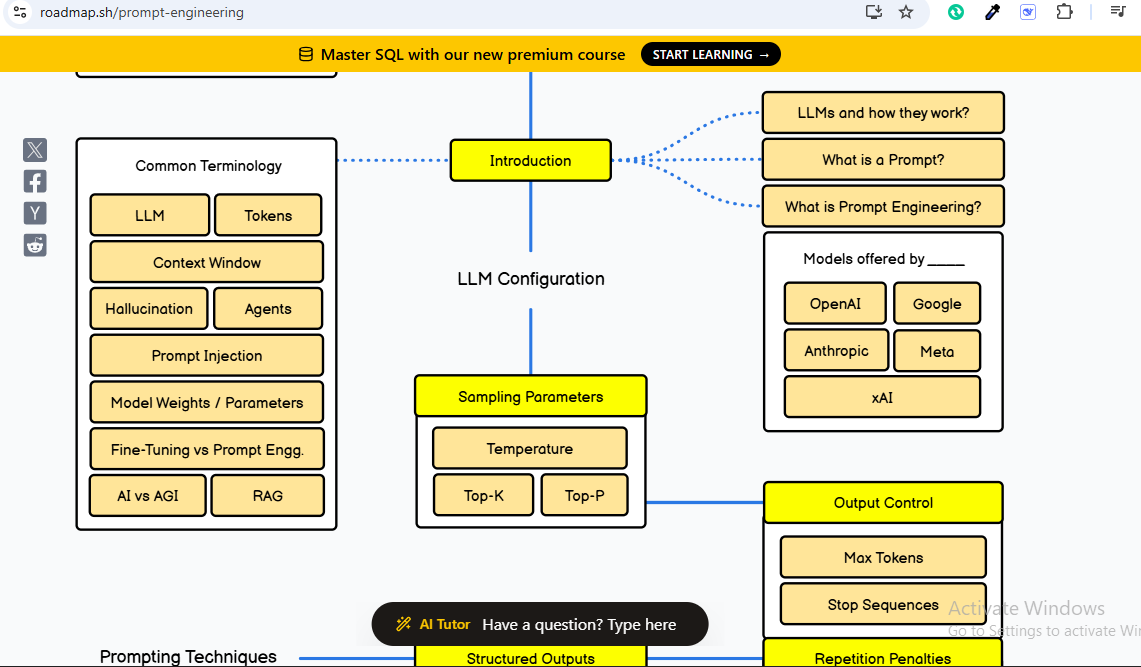Open the LLMs and how they work? node
Screen dimensions: 1141x667
click(x=883, y=113)
